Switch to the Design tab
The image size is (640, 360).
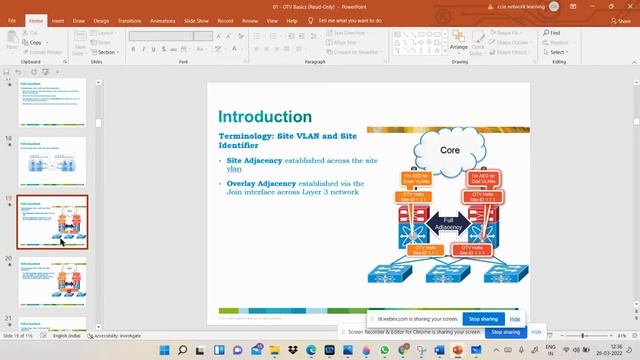point(101,20)
